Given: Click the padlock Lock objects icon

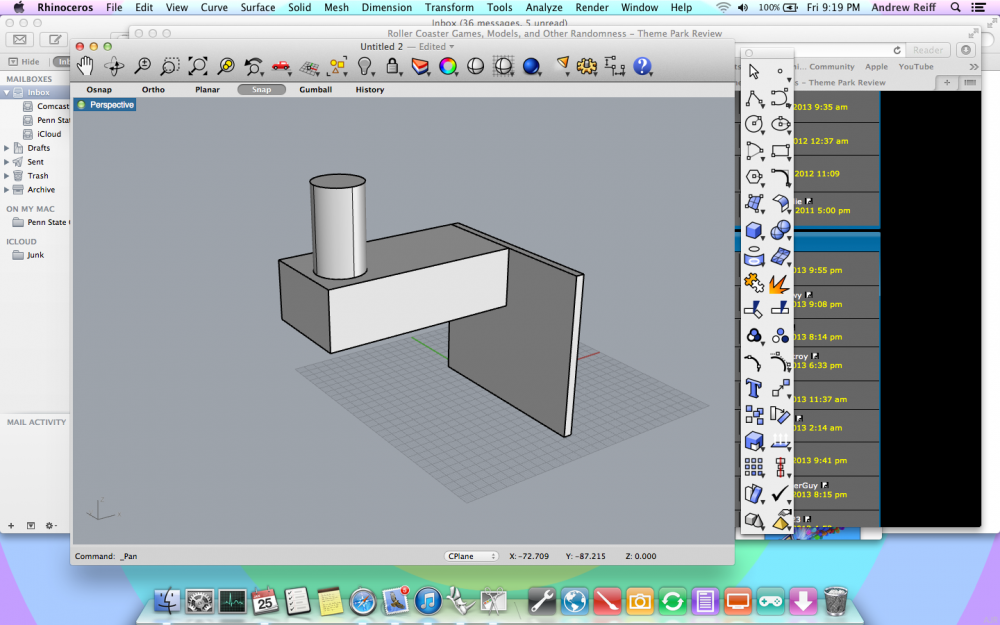Looking at the screenshot, I should (x=393, y=66).
